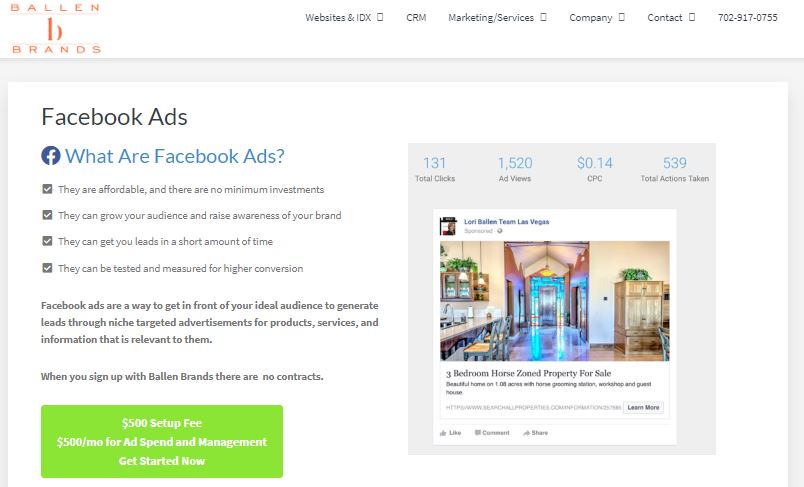This screenshot has width=804, height=487.
Task: Click the checkmark beside 'tested and measured'
Action: [x=47, y=268]
